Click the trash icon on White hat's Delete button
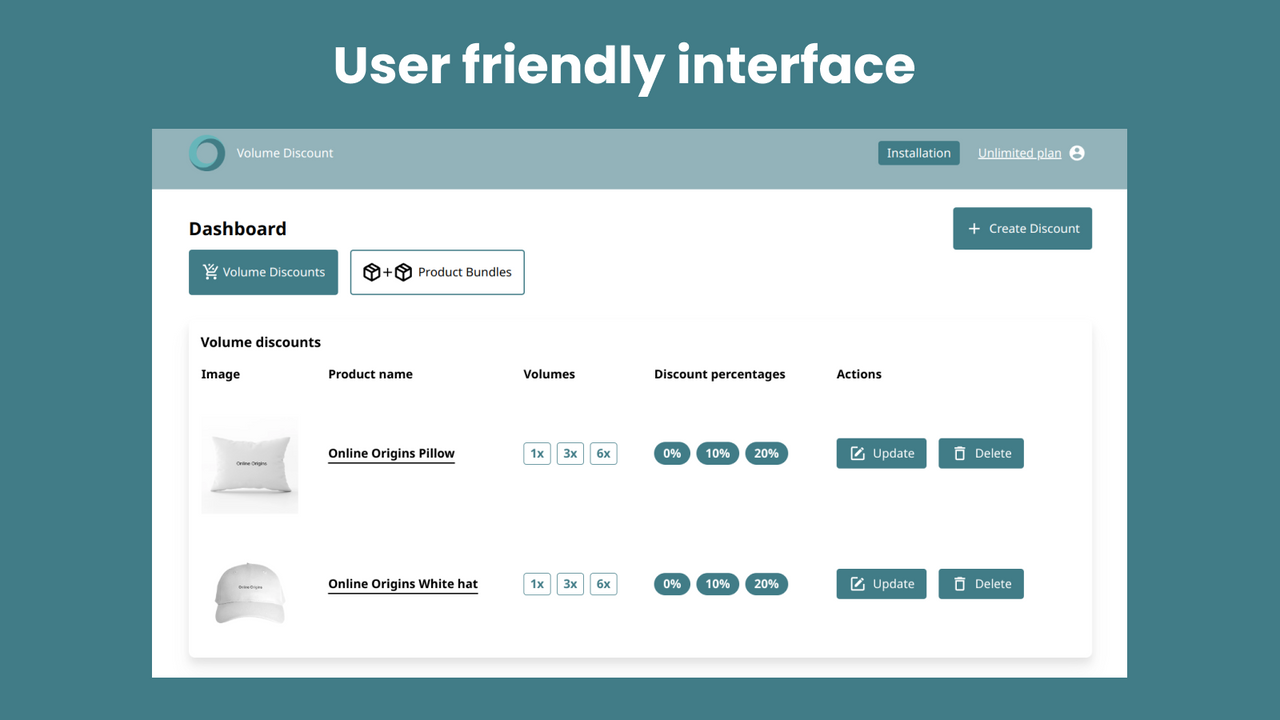The width and height of the screenshot is (1280, 720). [x=960, y=583]
